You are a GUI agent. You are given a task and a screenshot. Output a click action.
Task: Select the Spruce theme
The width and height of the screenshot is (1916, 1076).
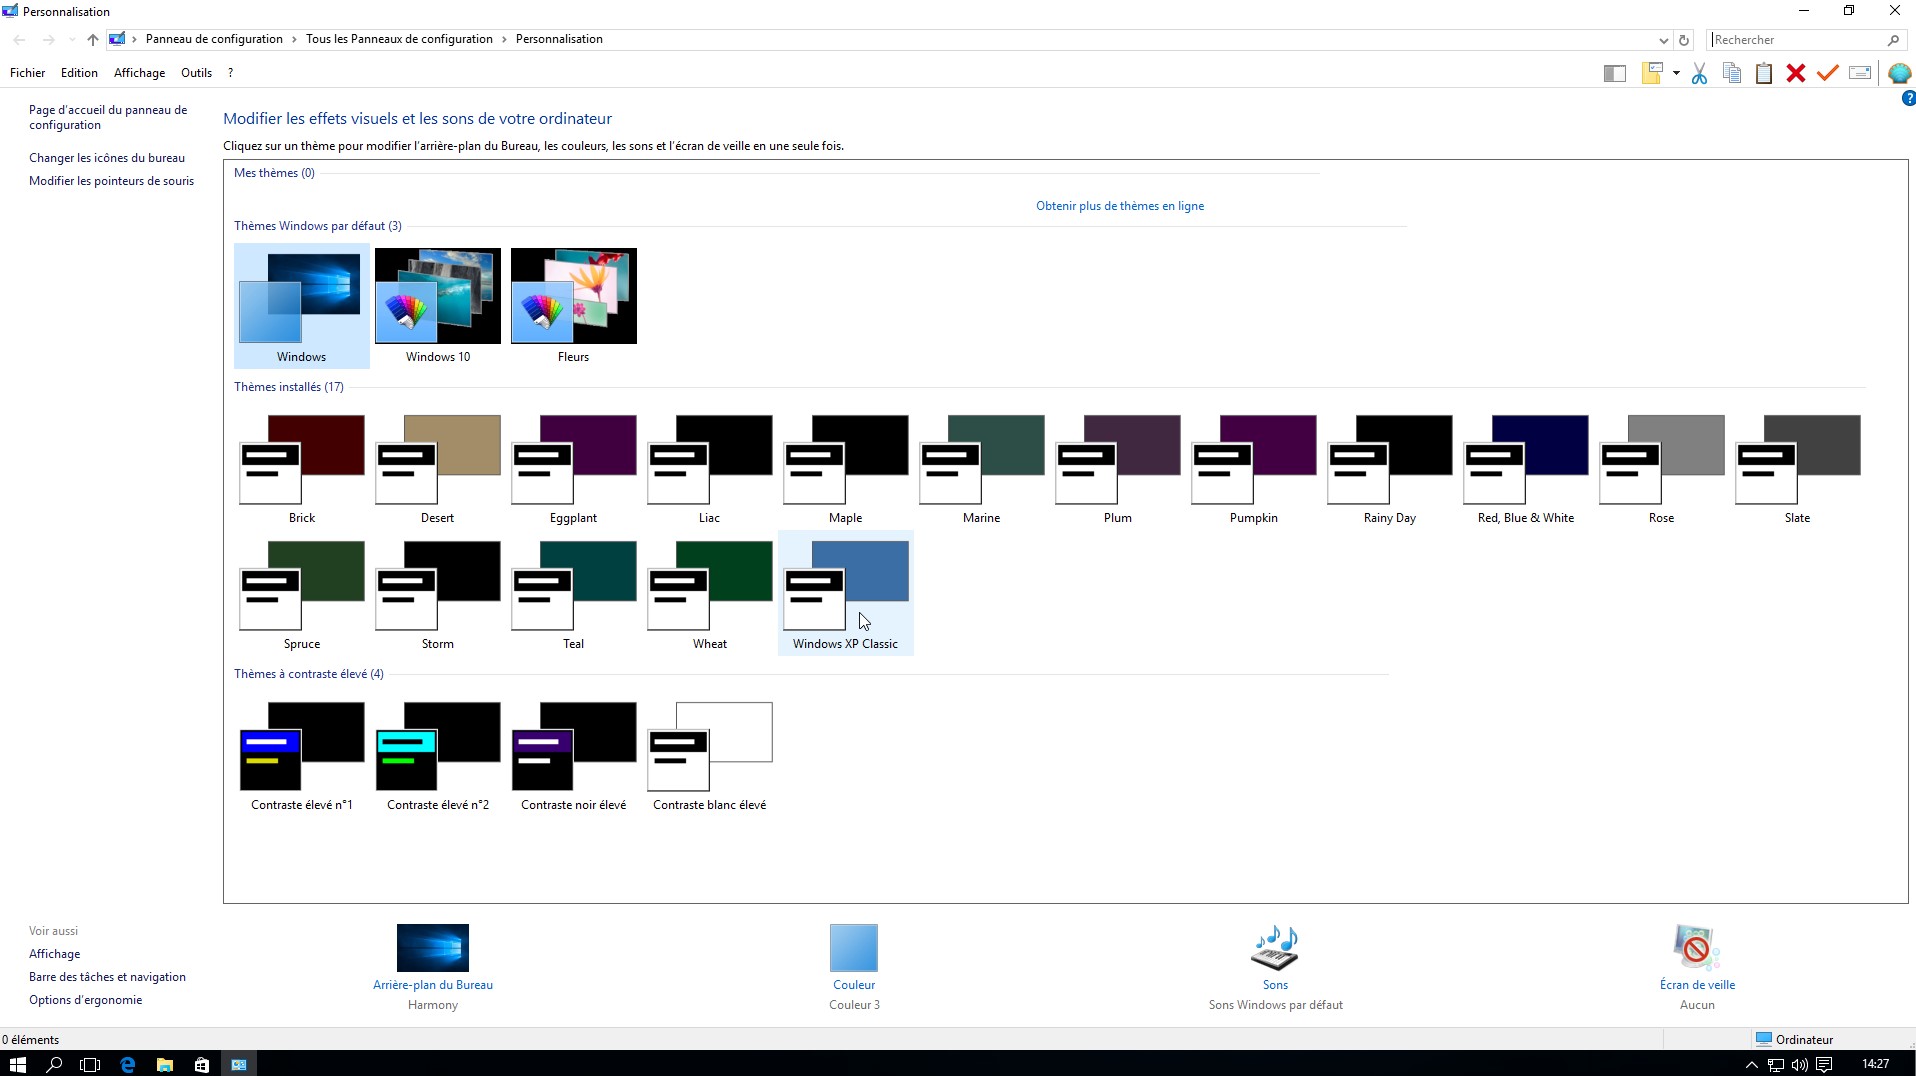tap(301, 594)
